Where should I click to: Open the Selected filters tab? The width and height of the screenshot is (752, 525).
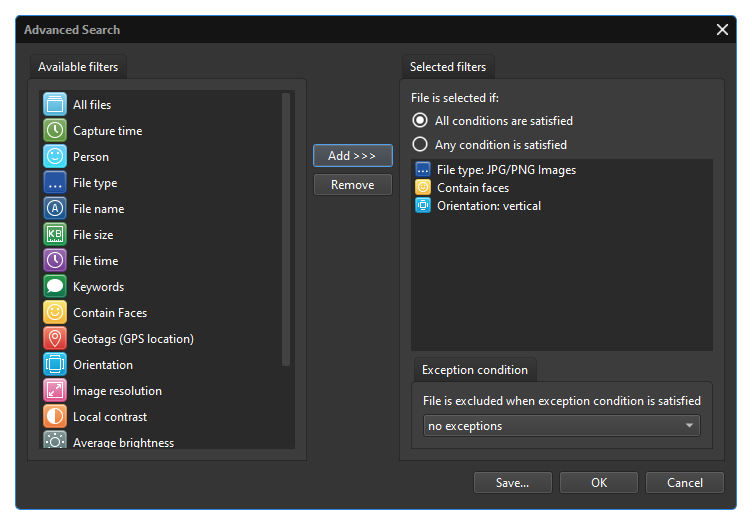pos(448,67)
